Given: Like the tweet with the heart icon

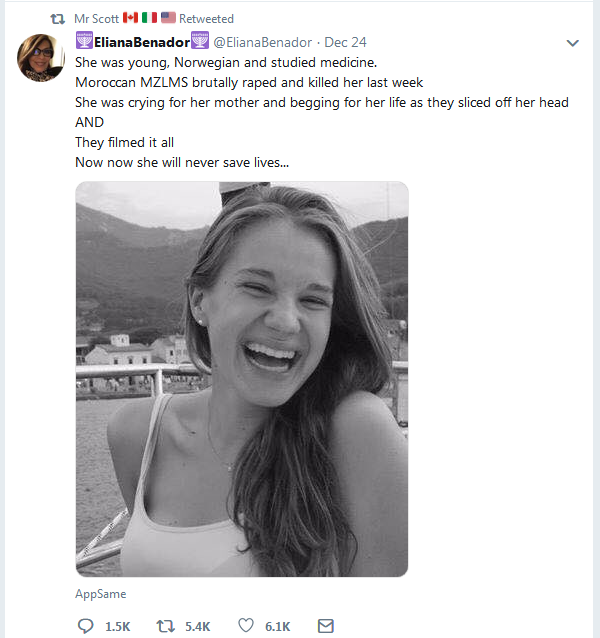Looking at the screenshot, I should [246, 626].
